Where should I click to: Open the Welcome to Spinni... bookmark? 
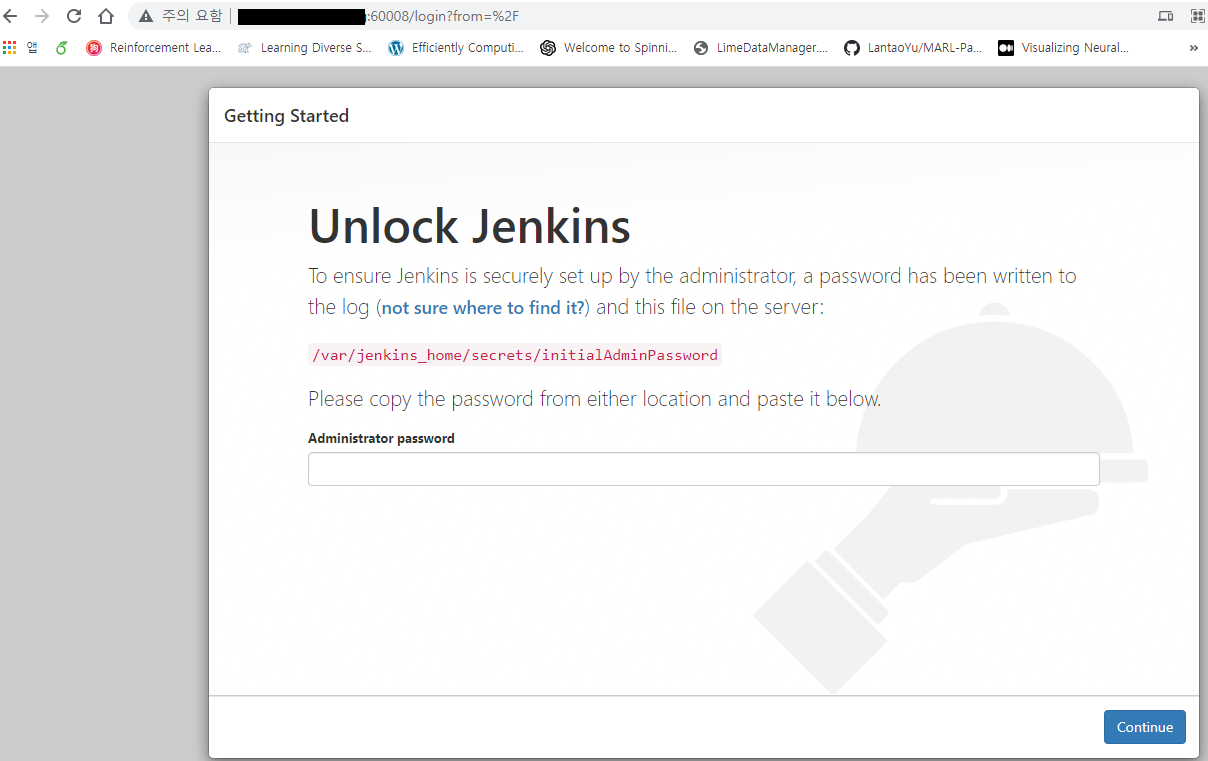click(x=608, y=47)
